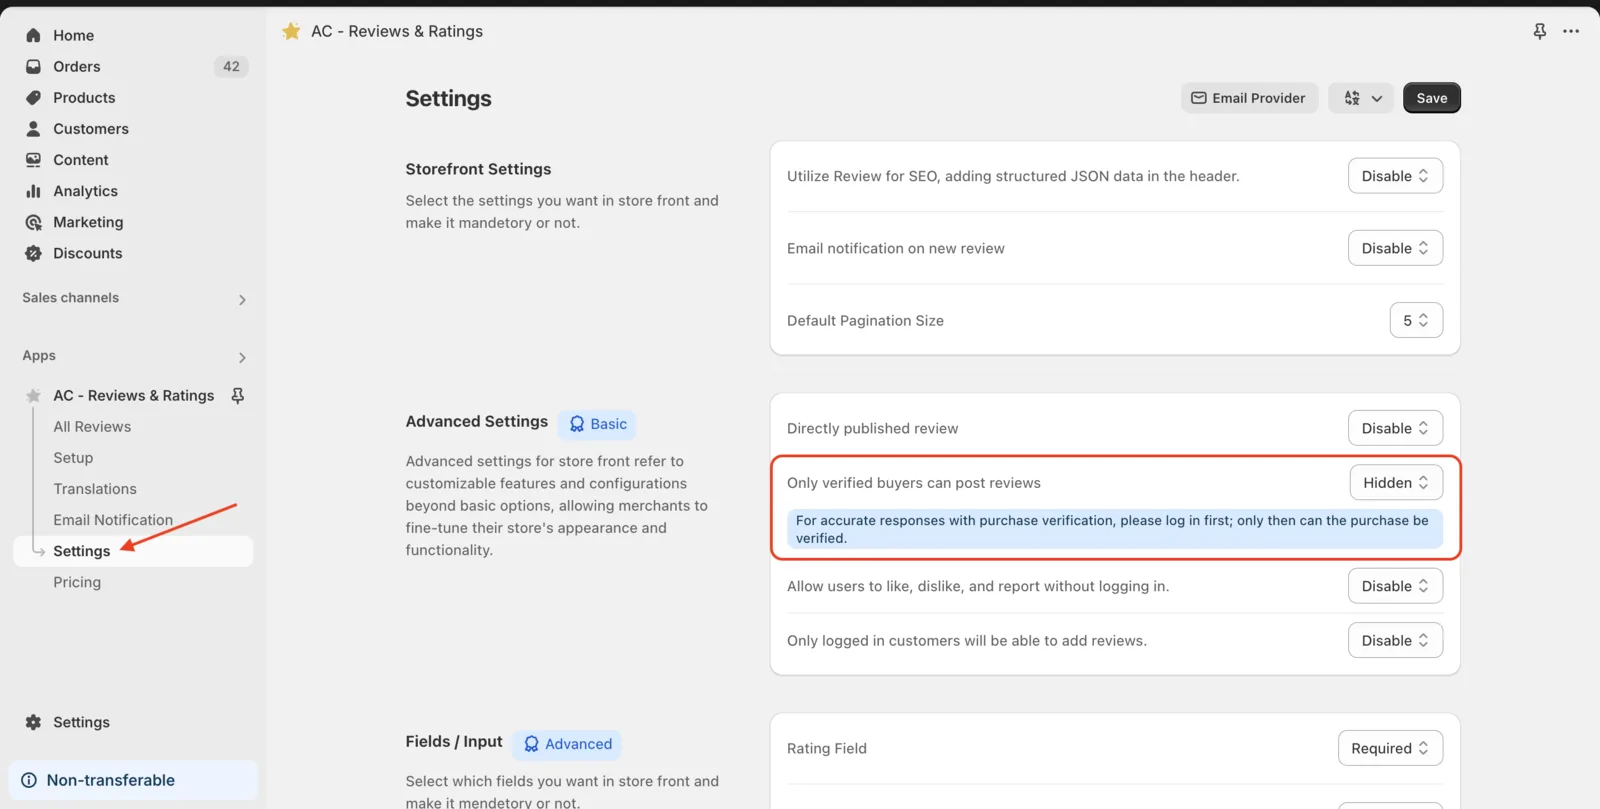1600x809 pixels.
Task: Click the Analytics bar chart icon
Action: pos(33,190)
